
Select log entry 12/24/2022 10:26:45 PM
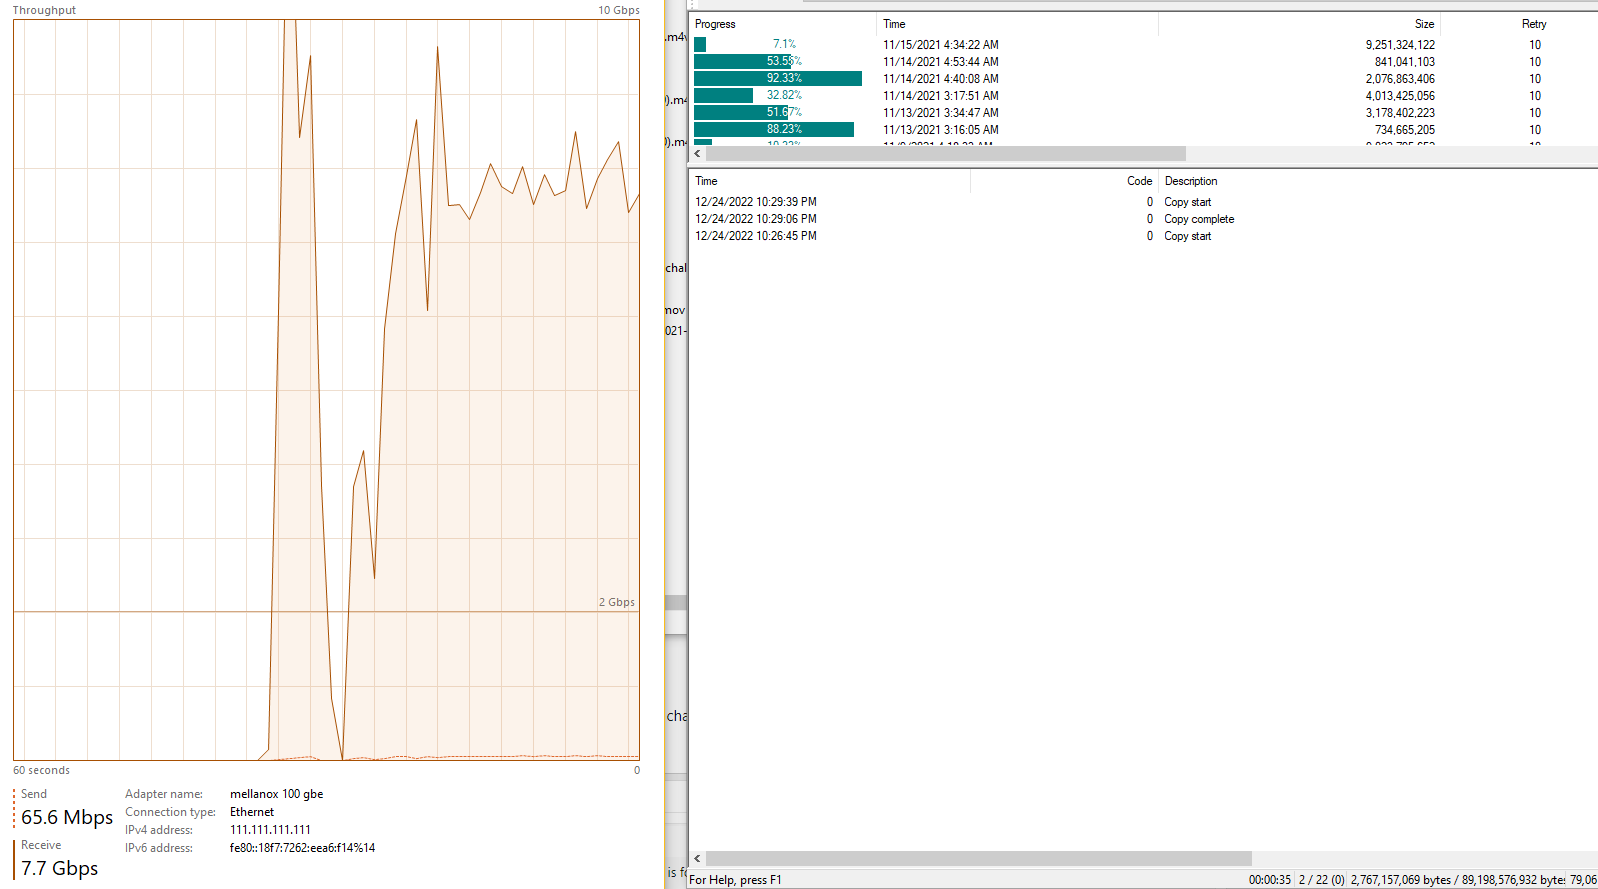(x=756, y=236)
